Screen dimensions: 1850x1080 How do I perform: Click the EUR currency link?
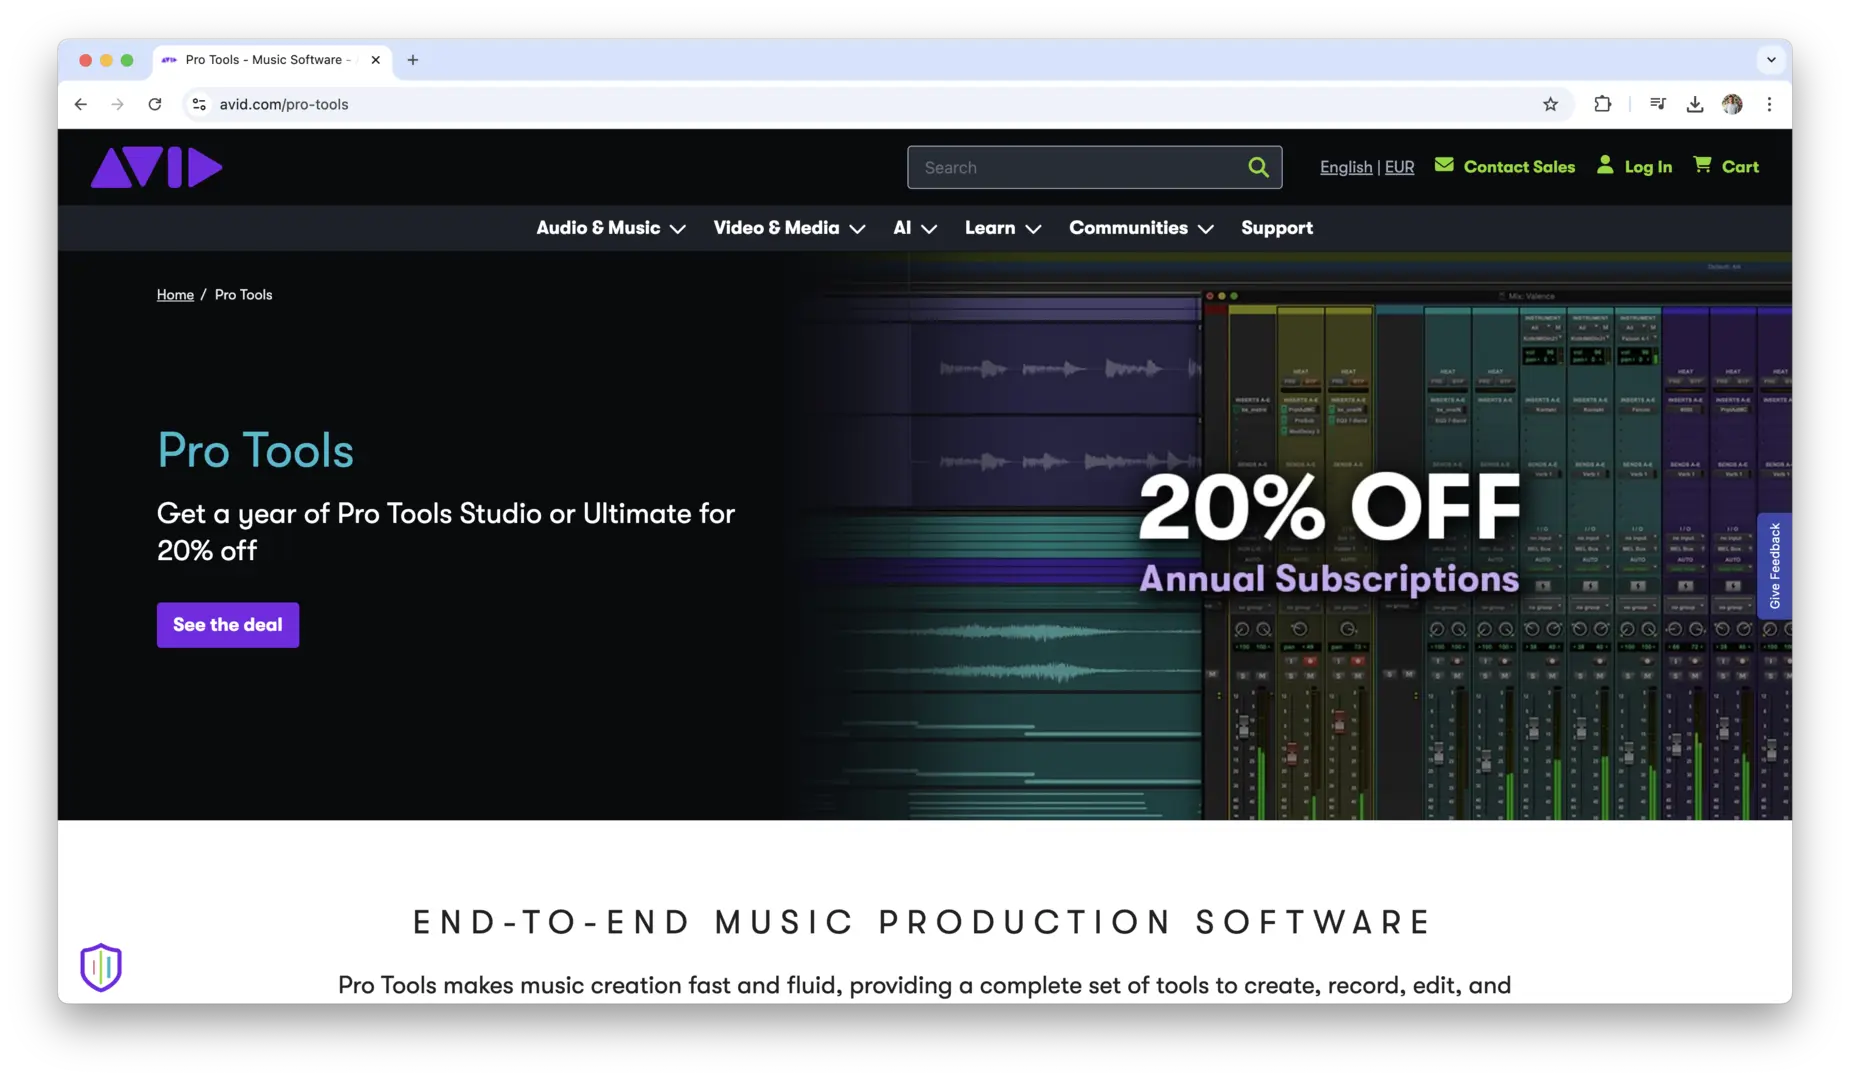click(1399, 167)
